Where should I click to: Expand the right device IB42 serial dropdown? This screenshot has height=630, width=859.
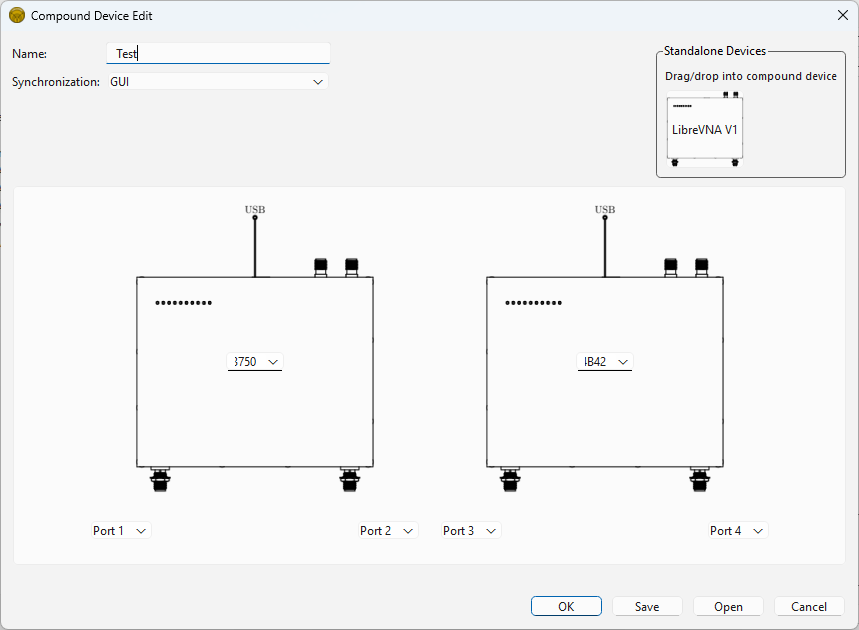point(606,362)
